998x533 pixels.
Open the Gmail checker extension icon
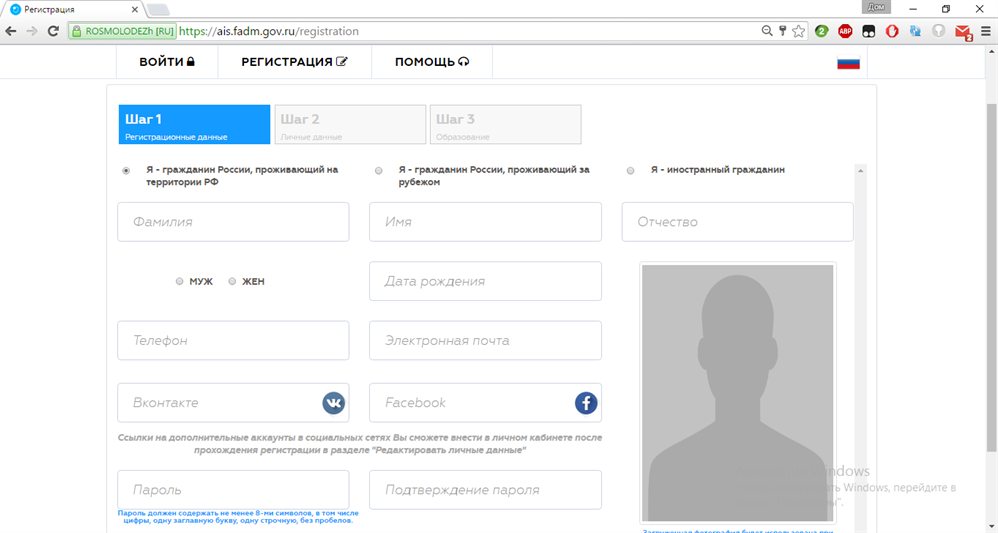pyautogui.click(x=964, y=32)
